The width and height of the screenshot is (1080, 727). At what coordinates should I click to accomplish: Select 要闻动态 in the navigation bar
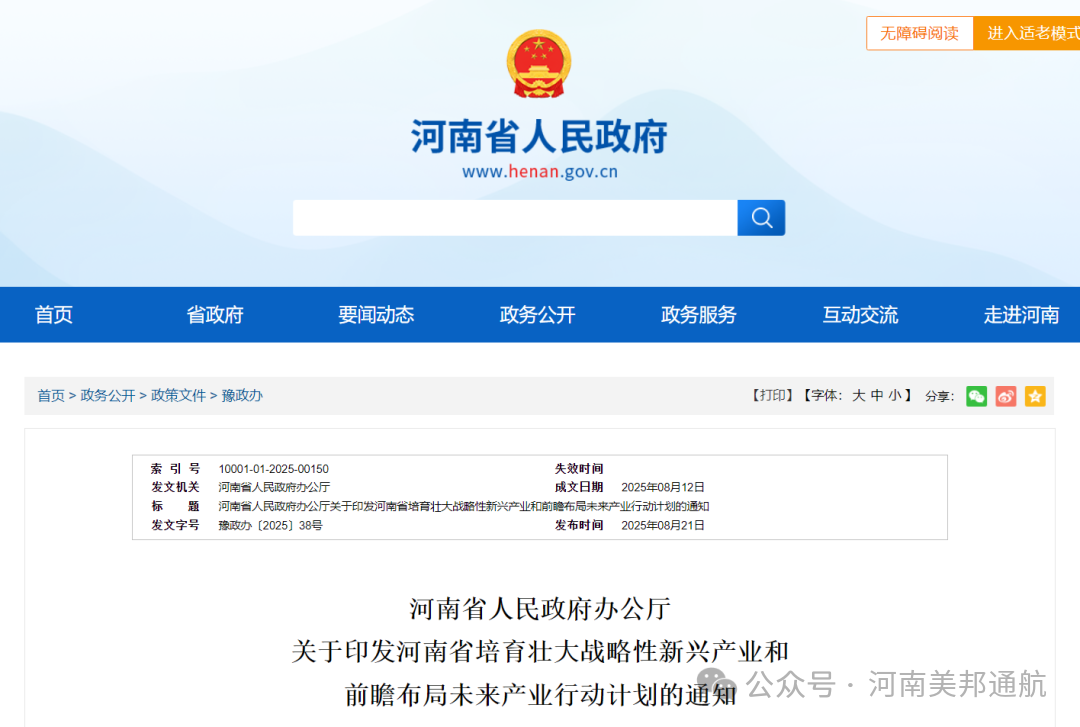(376, 315)
